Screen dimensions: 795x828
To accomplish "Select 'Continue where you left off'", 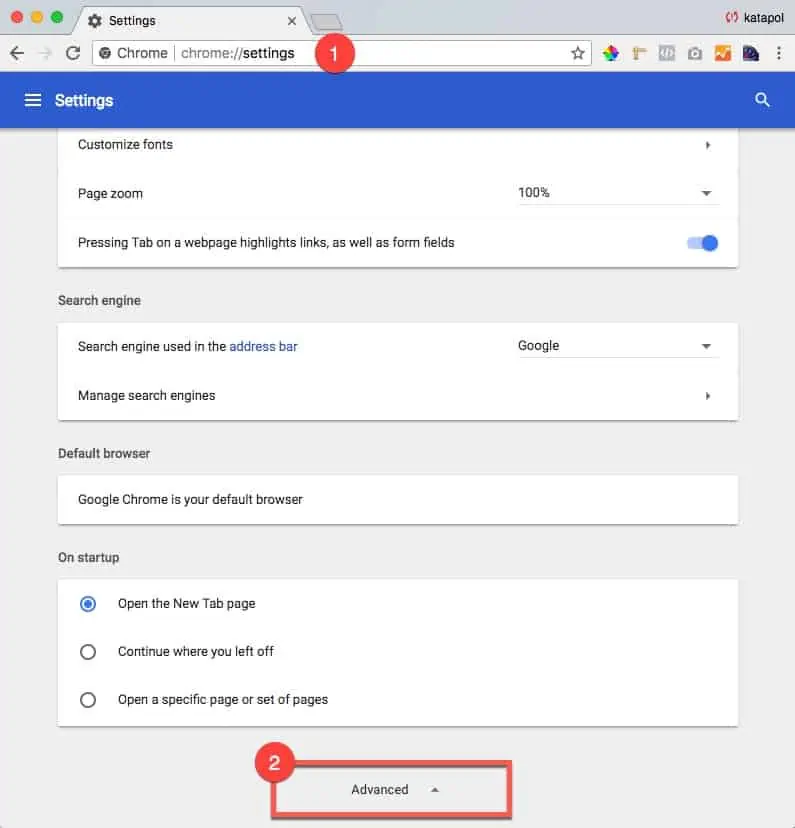I will click(88, 652).
